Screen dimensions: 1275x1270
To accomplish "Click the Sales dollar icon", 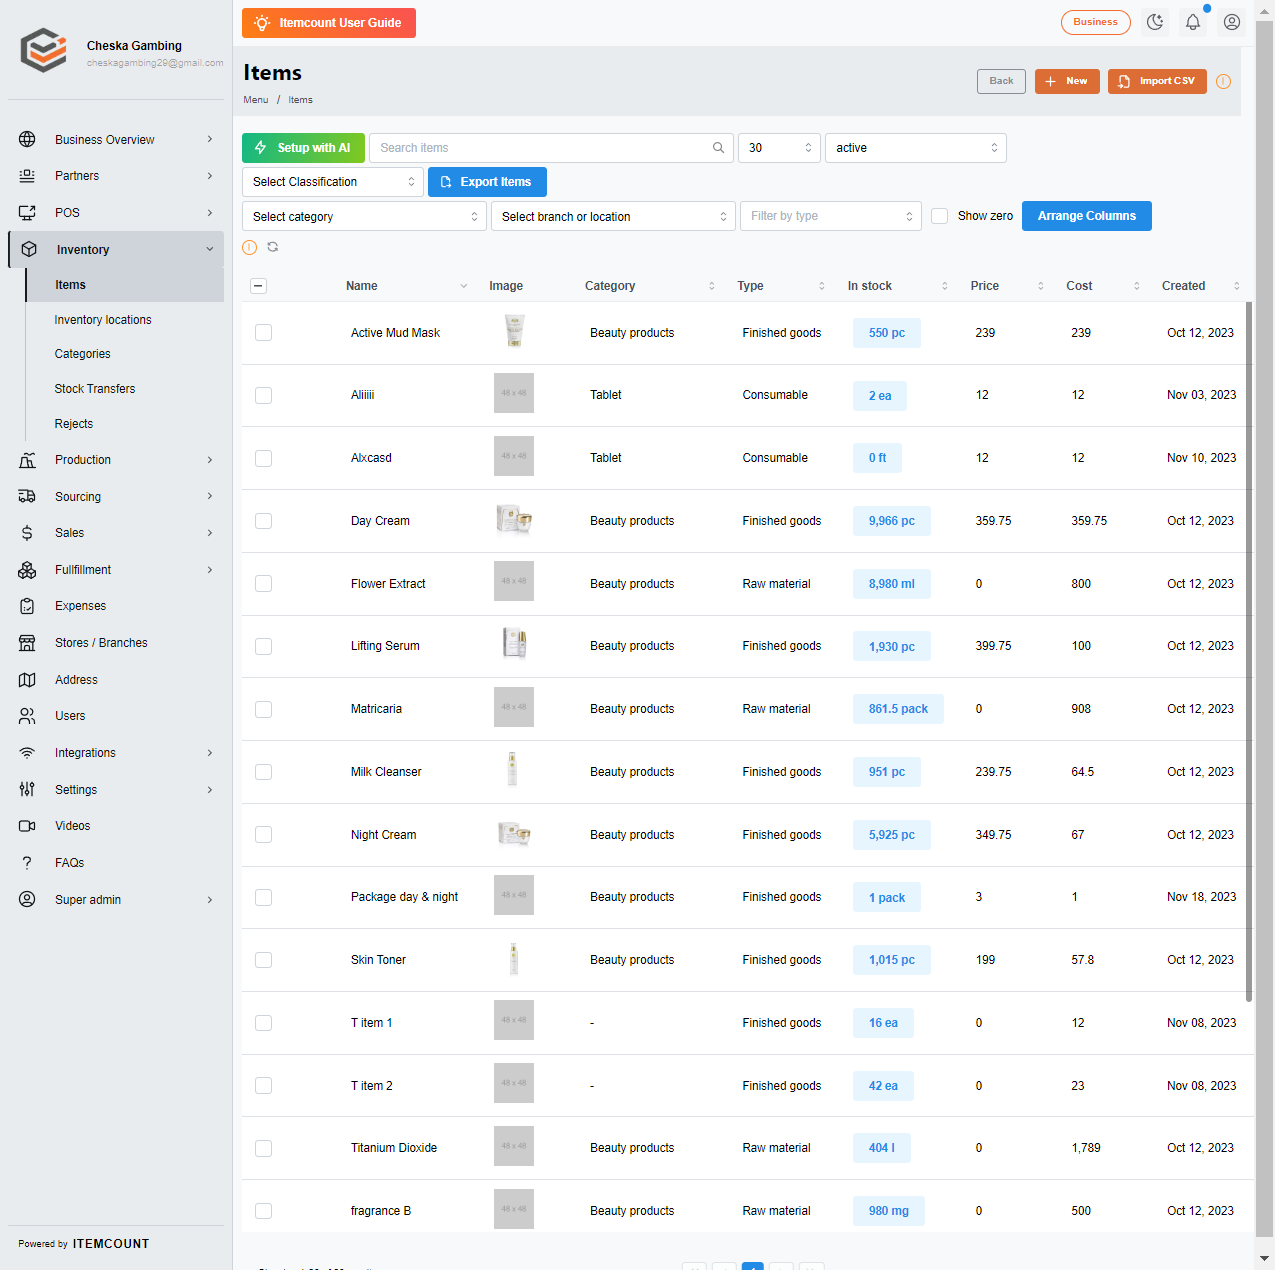I will [x=27, y=533].
